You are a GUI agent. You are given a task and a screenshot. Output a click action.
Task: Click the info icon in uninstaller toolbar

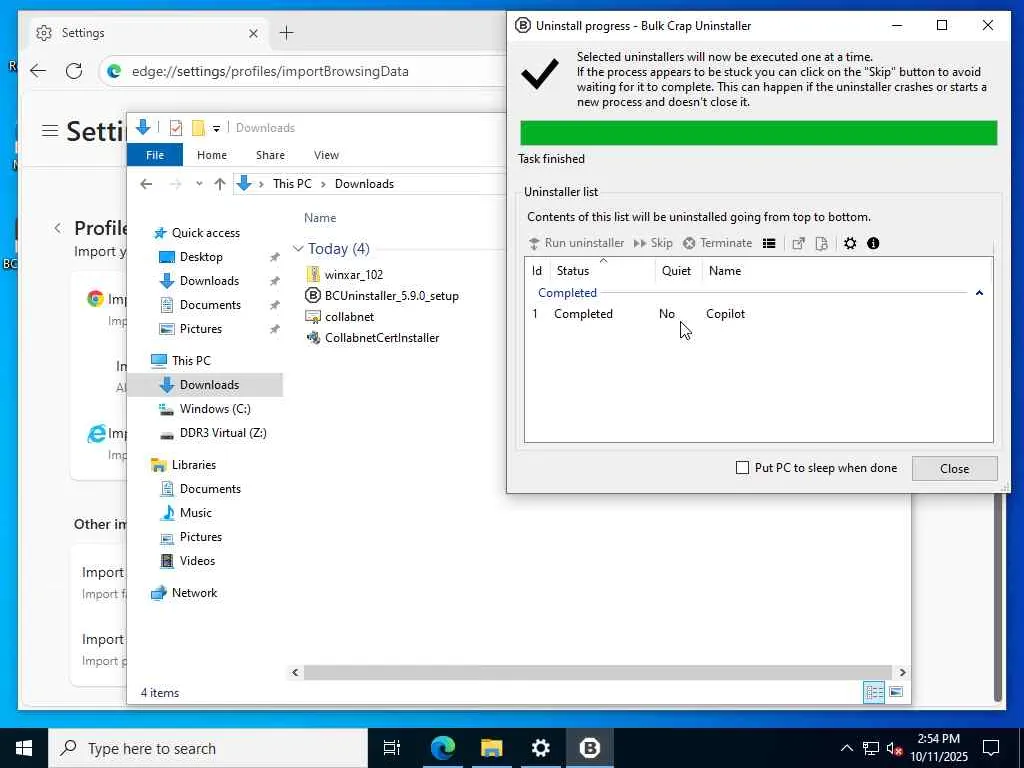[873, 243]
